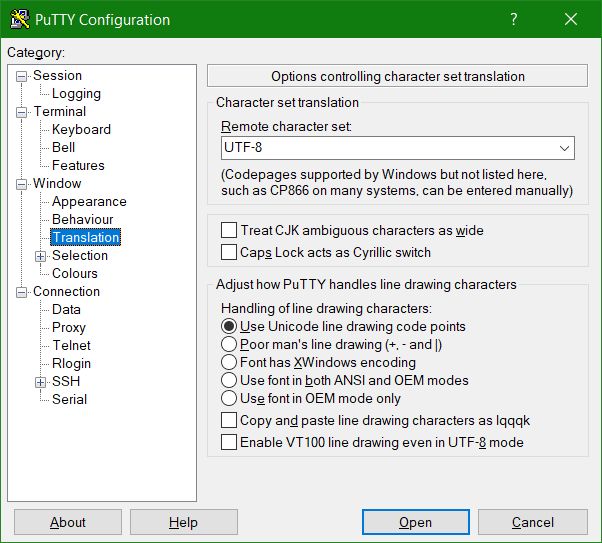Collapse the Window tree node

pyautogui.click(x=22, y=184)
